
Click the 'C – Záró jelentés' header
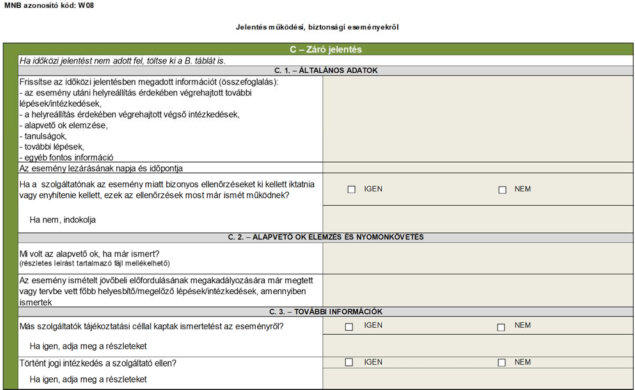(326, 49)
